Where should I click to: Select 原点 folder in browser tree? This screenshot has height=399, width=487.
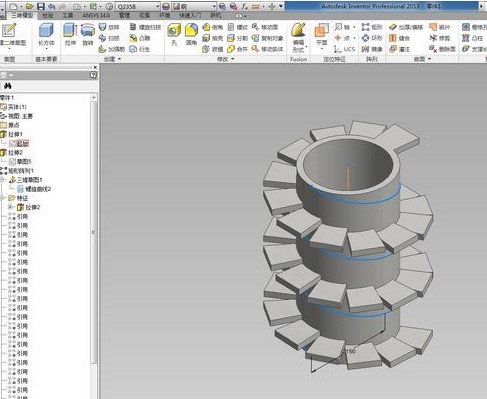point(10,125)
